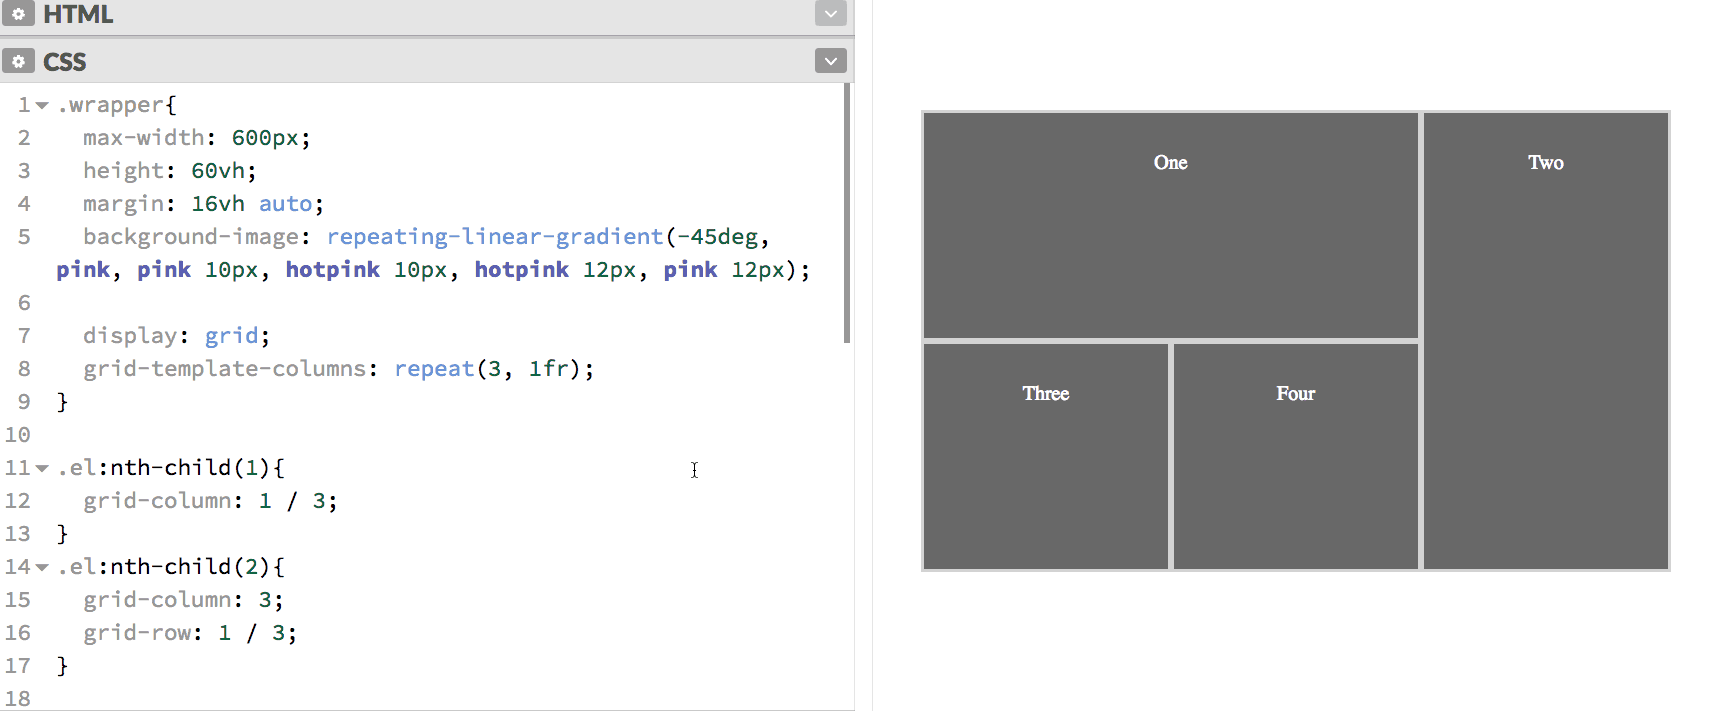Click the CSS panel title

(65, 61)
